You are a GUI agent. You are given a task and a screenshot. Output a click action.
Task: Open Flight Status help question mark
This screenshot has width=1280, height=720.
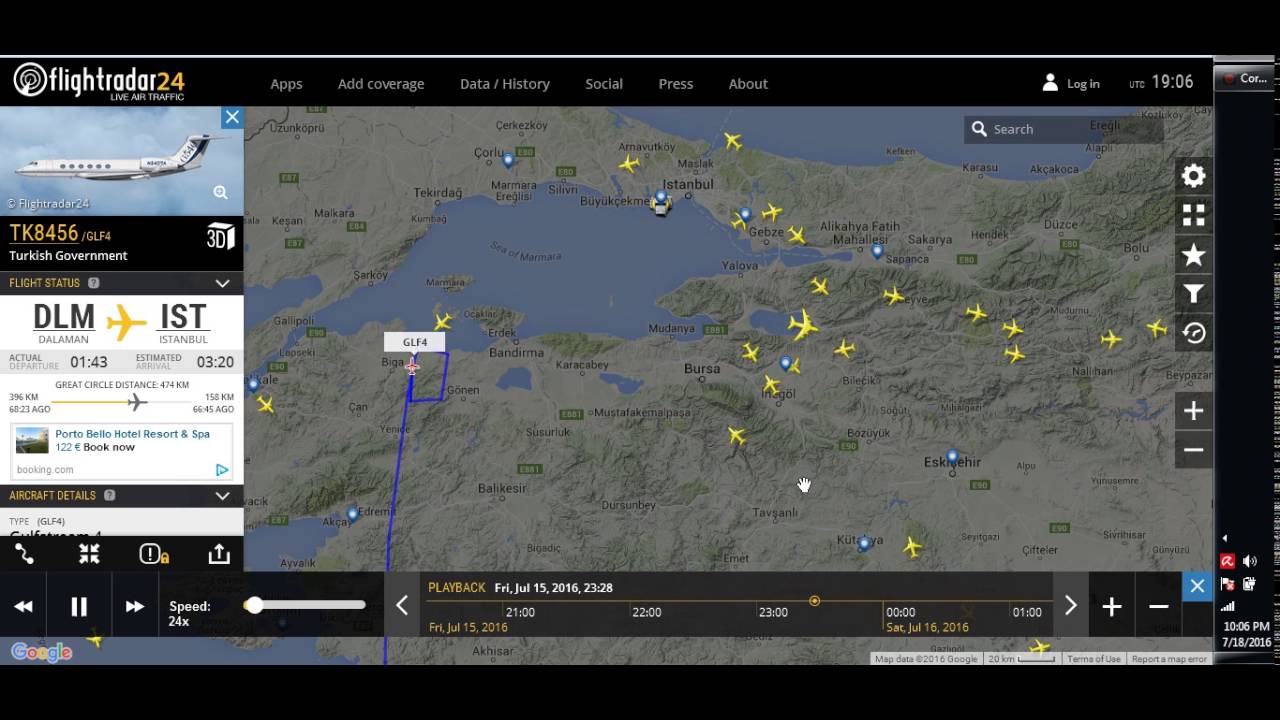coord(94,283)
